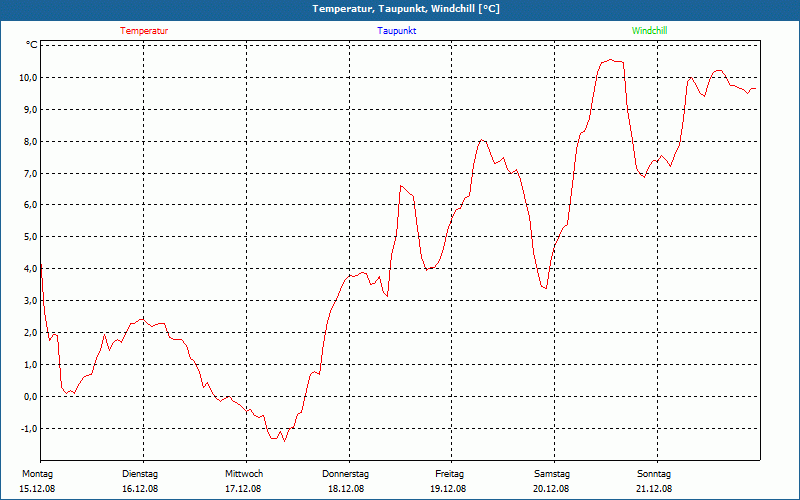Click the 16.12.08 date label

click(x=140, y=489)
